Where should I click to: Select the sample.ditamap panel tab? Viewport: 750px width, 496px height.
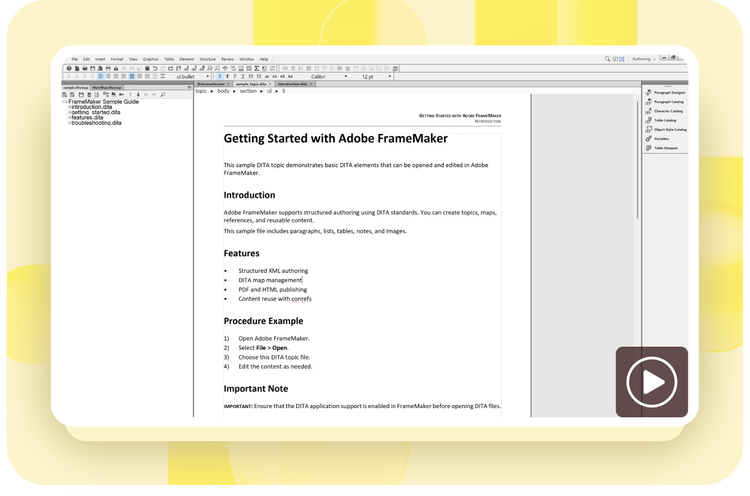[76, 88]
